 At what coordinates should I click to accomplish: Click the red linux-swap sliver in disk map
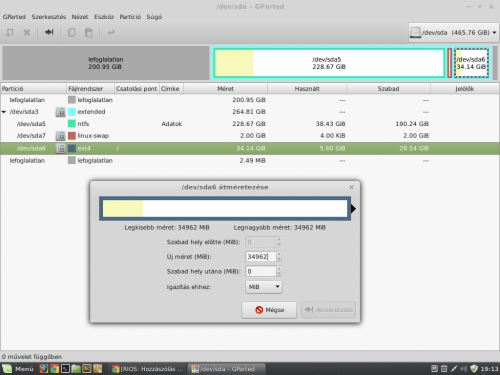tap(450, 63)
